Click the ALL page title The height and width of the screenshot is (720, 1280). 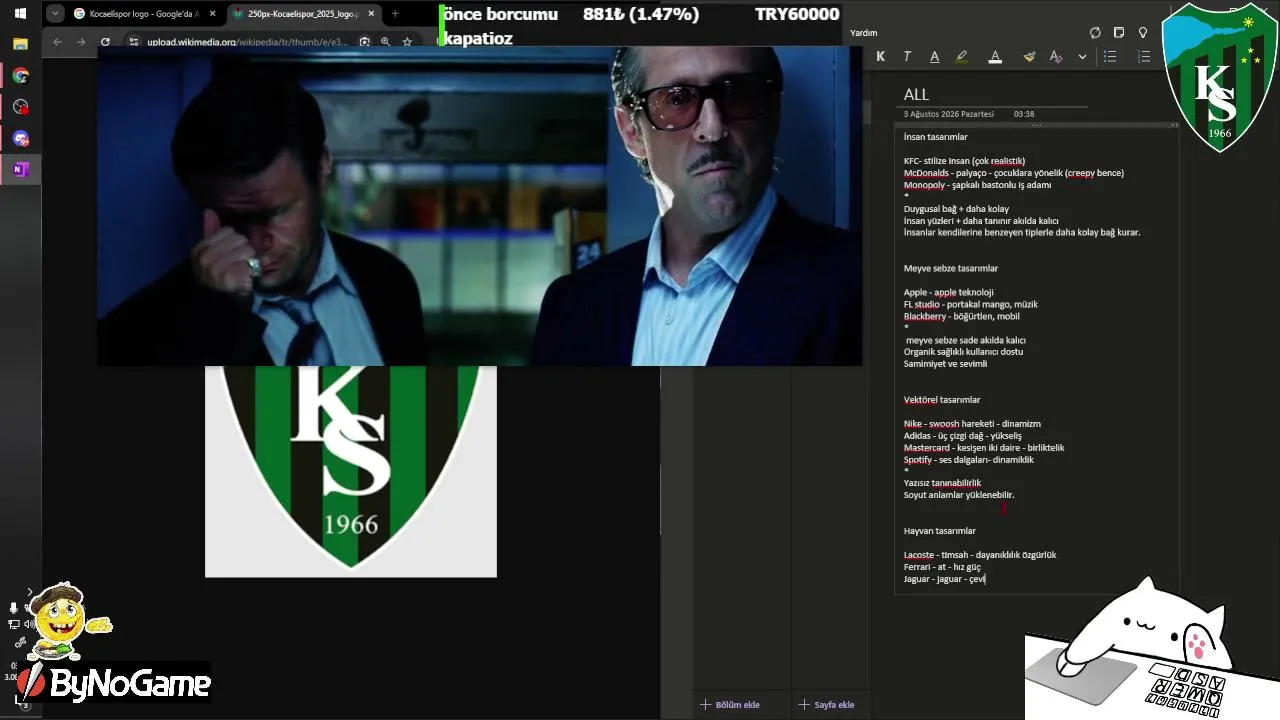[x=916, y=94]
